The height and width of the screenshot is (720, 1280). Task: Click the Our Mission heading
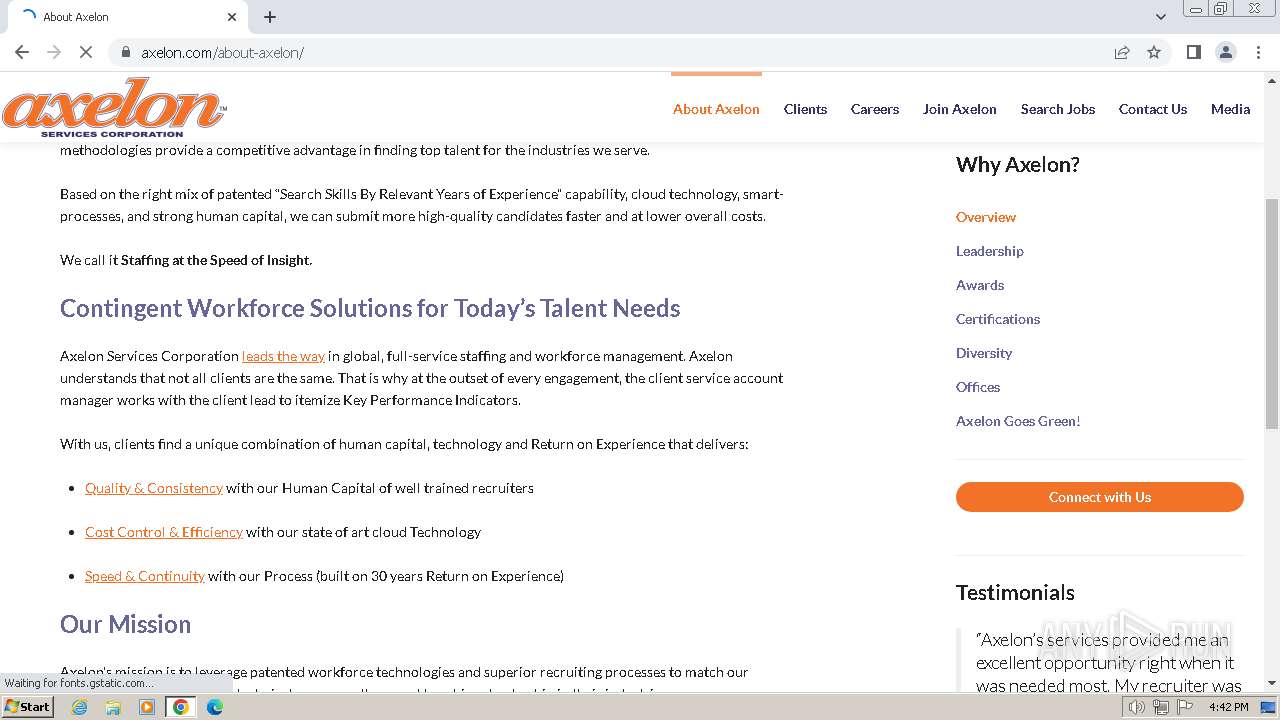pos(125,624)
